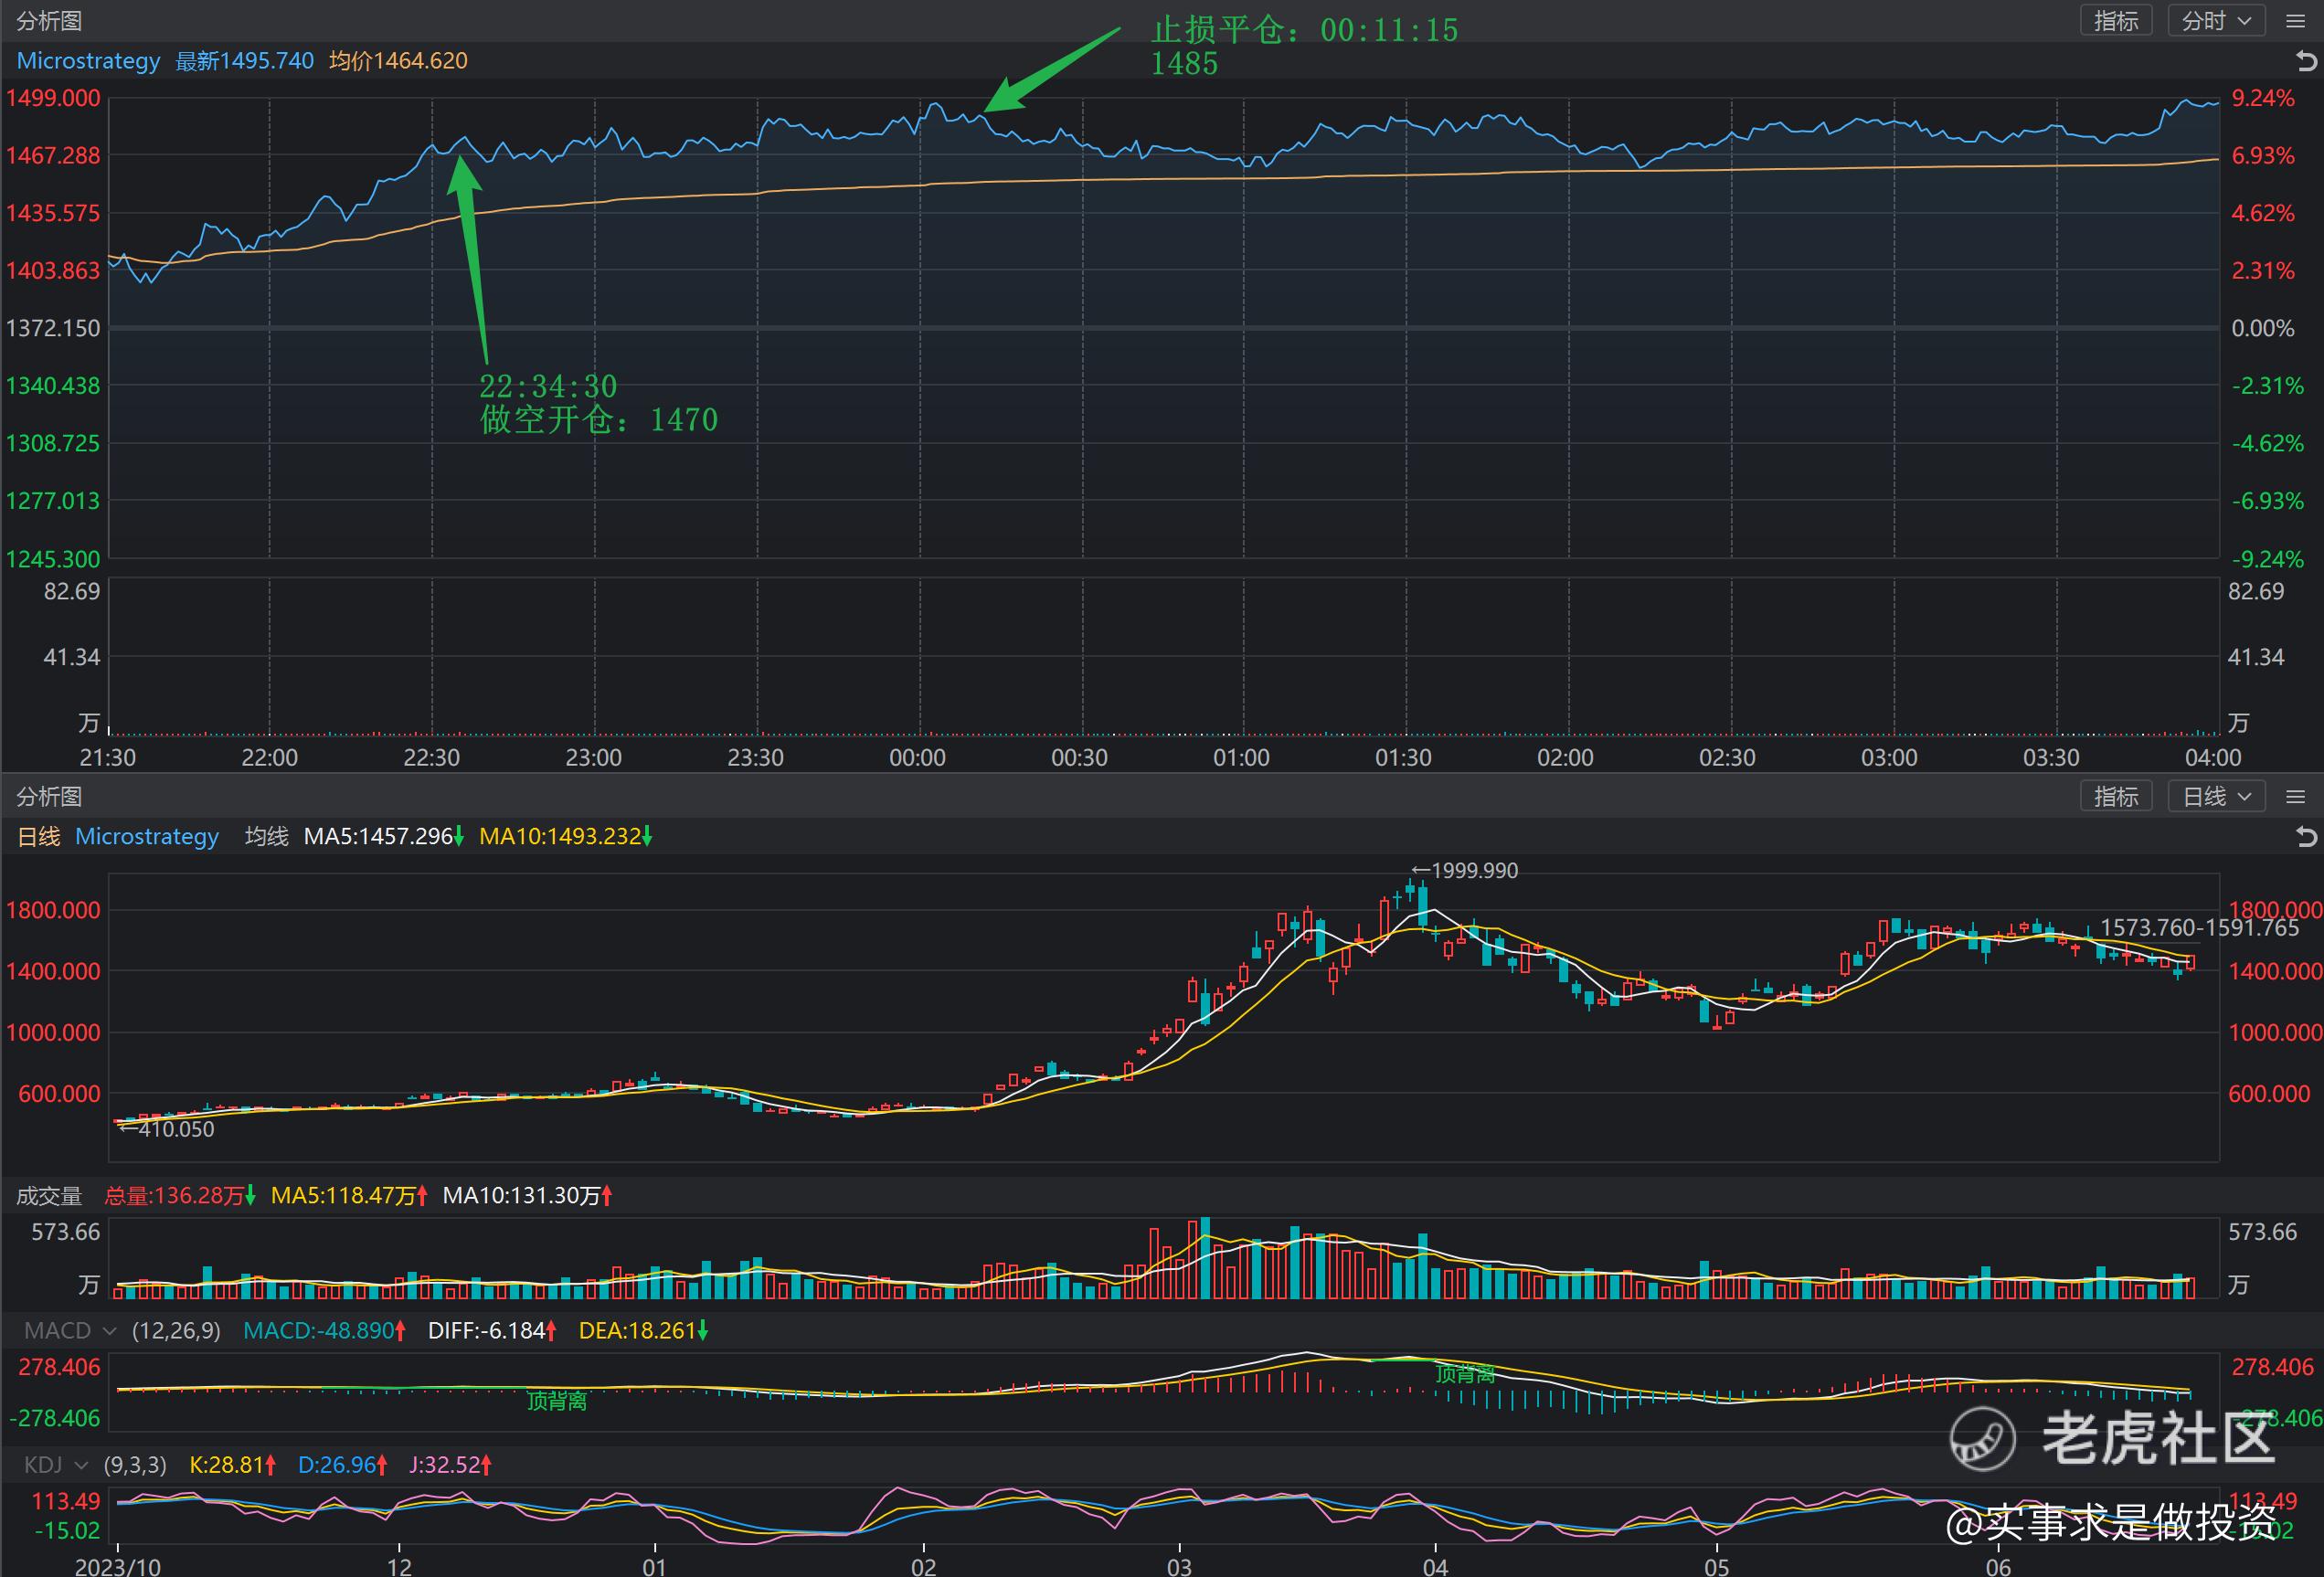This screenshot has width=2324, height=1577.
Task: Click the undo/reset icon of the intraday chart
Action: pos(2307,62)
